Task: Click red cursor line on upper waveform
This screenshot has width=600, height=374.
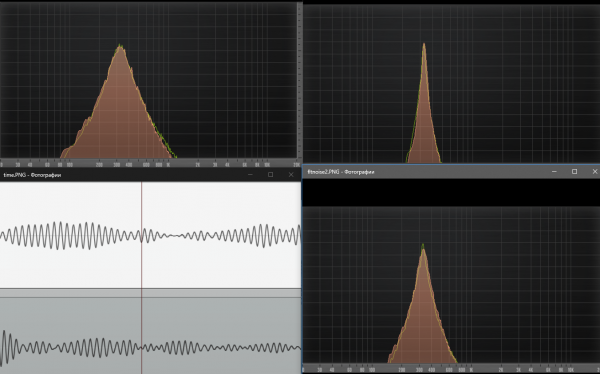Action: coord(142,235)
